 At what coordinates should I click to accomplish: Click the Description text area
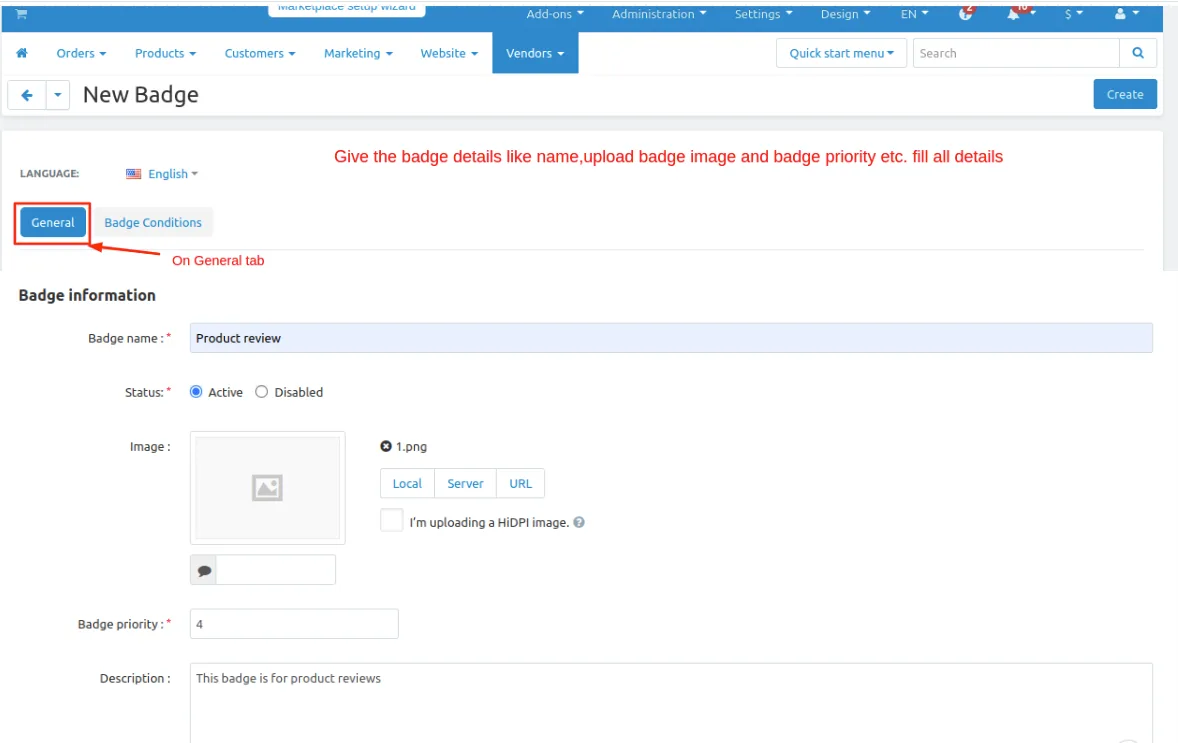pos(671,702)
